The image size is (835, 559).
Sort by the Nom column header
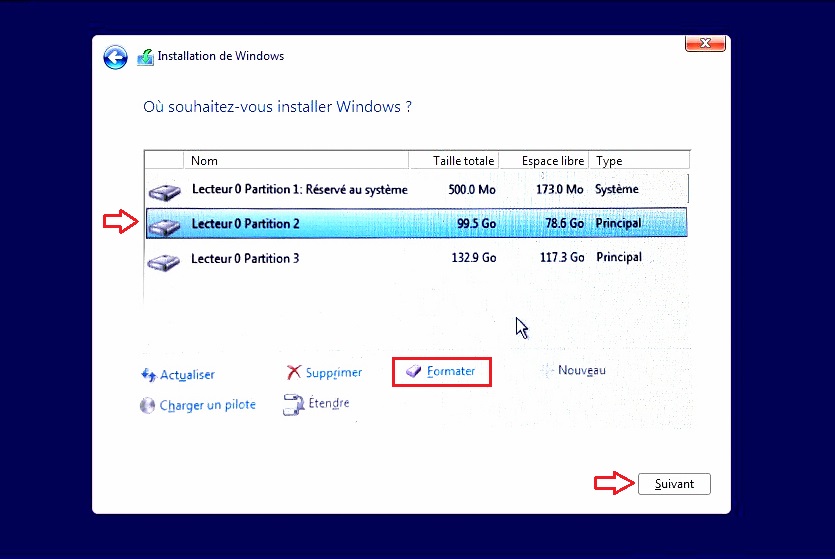296,161
